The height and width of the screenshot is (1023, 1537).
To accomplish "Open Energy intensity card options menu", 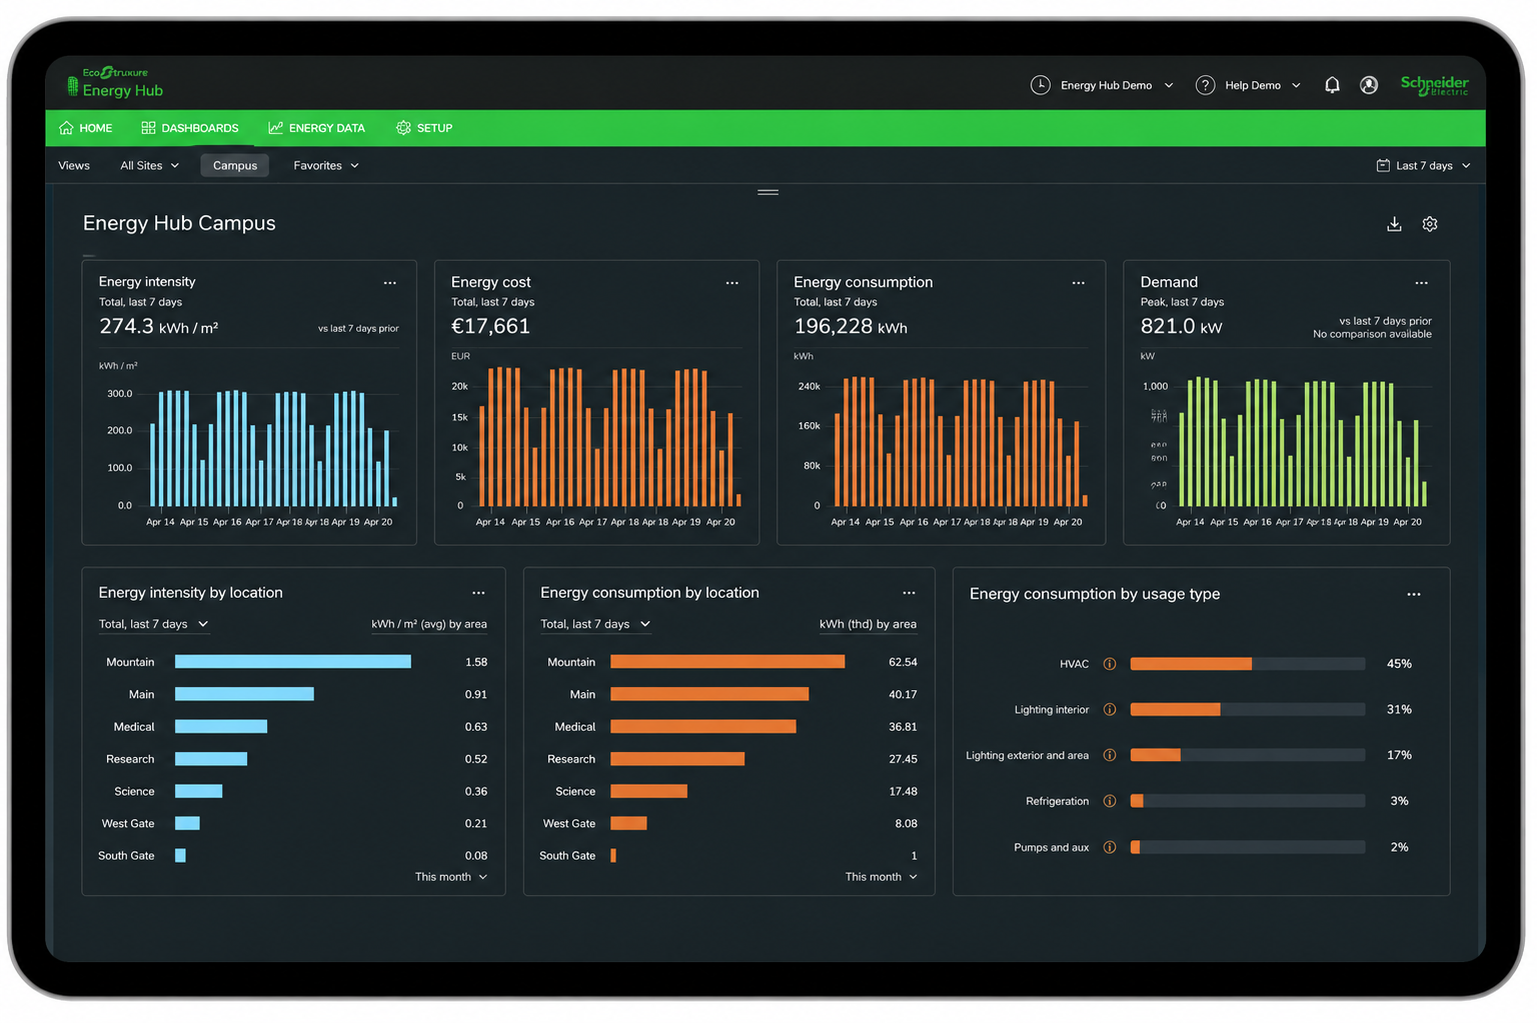I will pos(390,283).
